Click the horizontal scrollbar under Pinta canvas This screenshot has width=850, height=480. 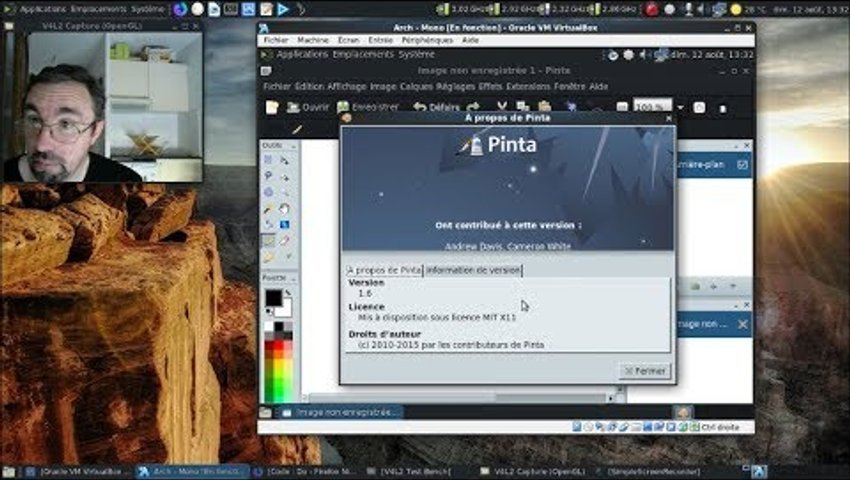pos(458,398)
